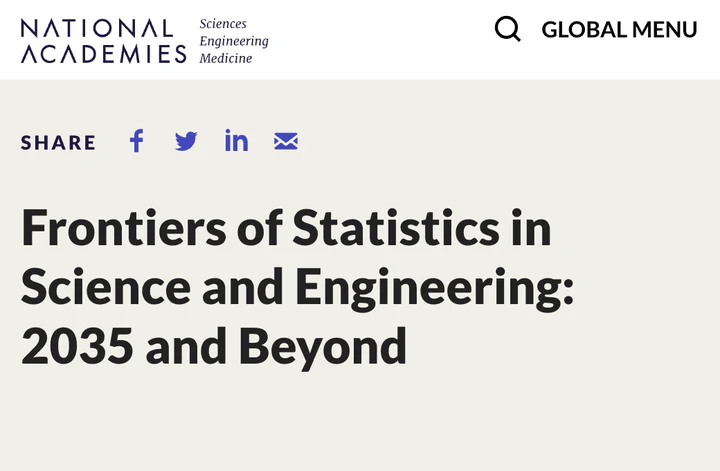720x471 pixels.
Task: Click the Medicine tagline text
Action: (x=226, y=58)
